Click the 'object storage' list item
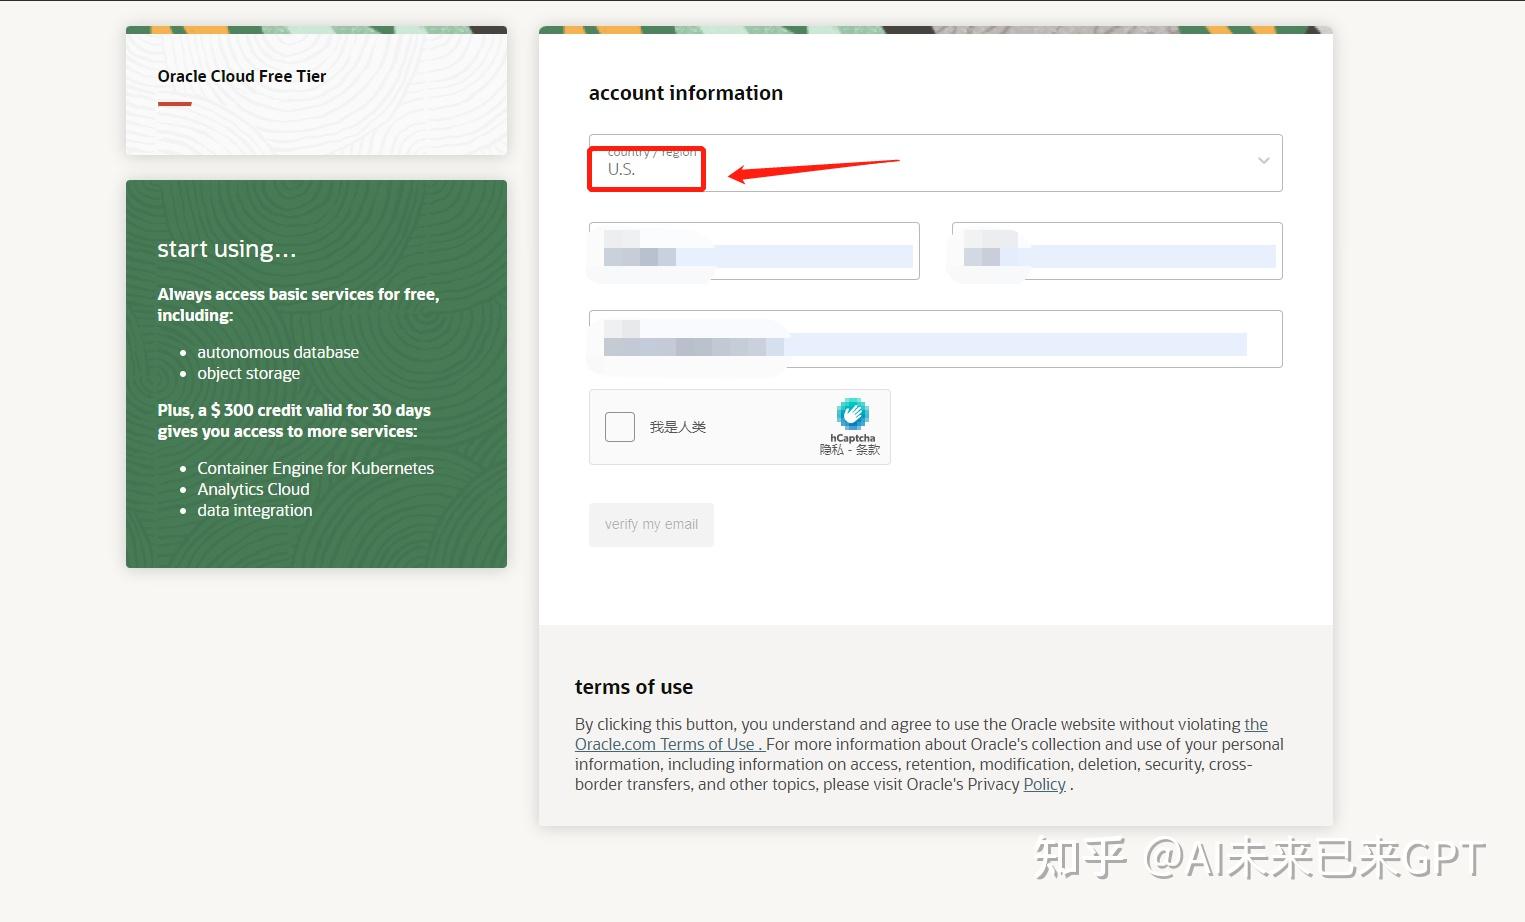This screenshot has width=1525, height=922. click(248, 373)
